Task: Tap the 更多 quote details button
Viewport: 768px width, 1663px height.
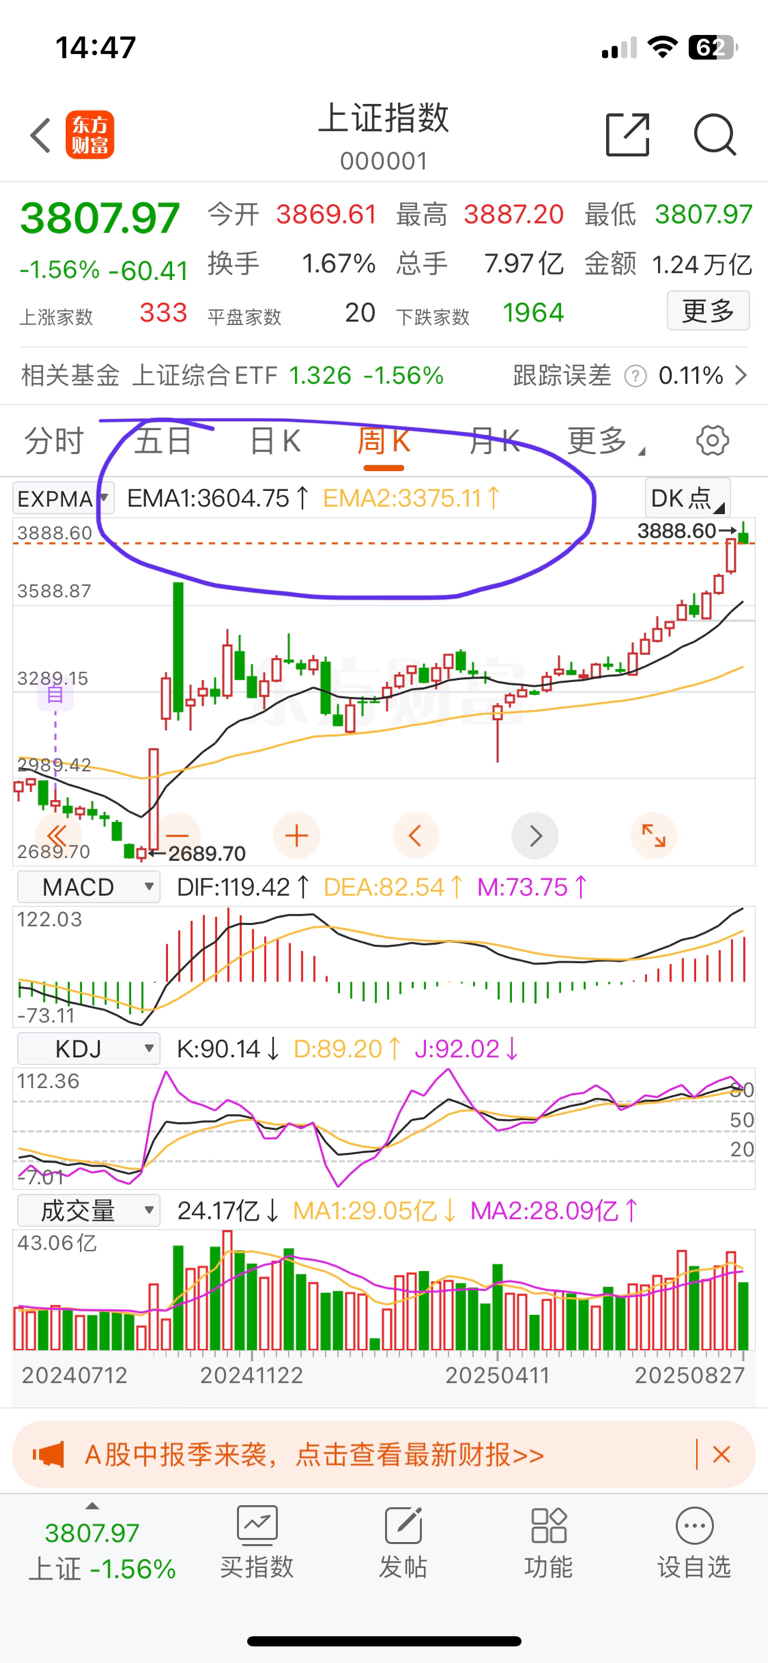Action: tap(708, 311)
